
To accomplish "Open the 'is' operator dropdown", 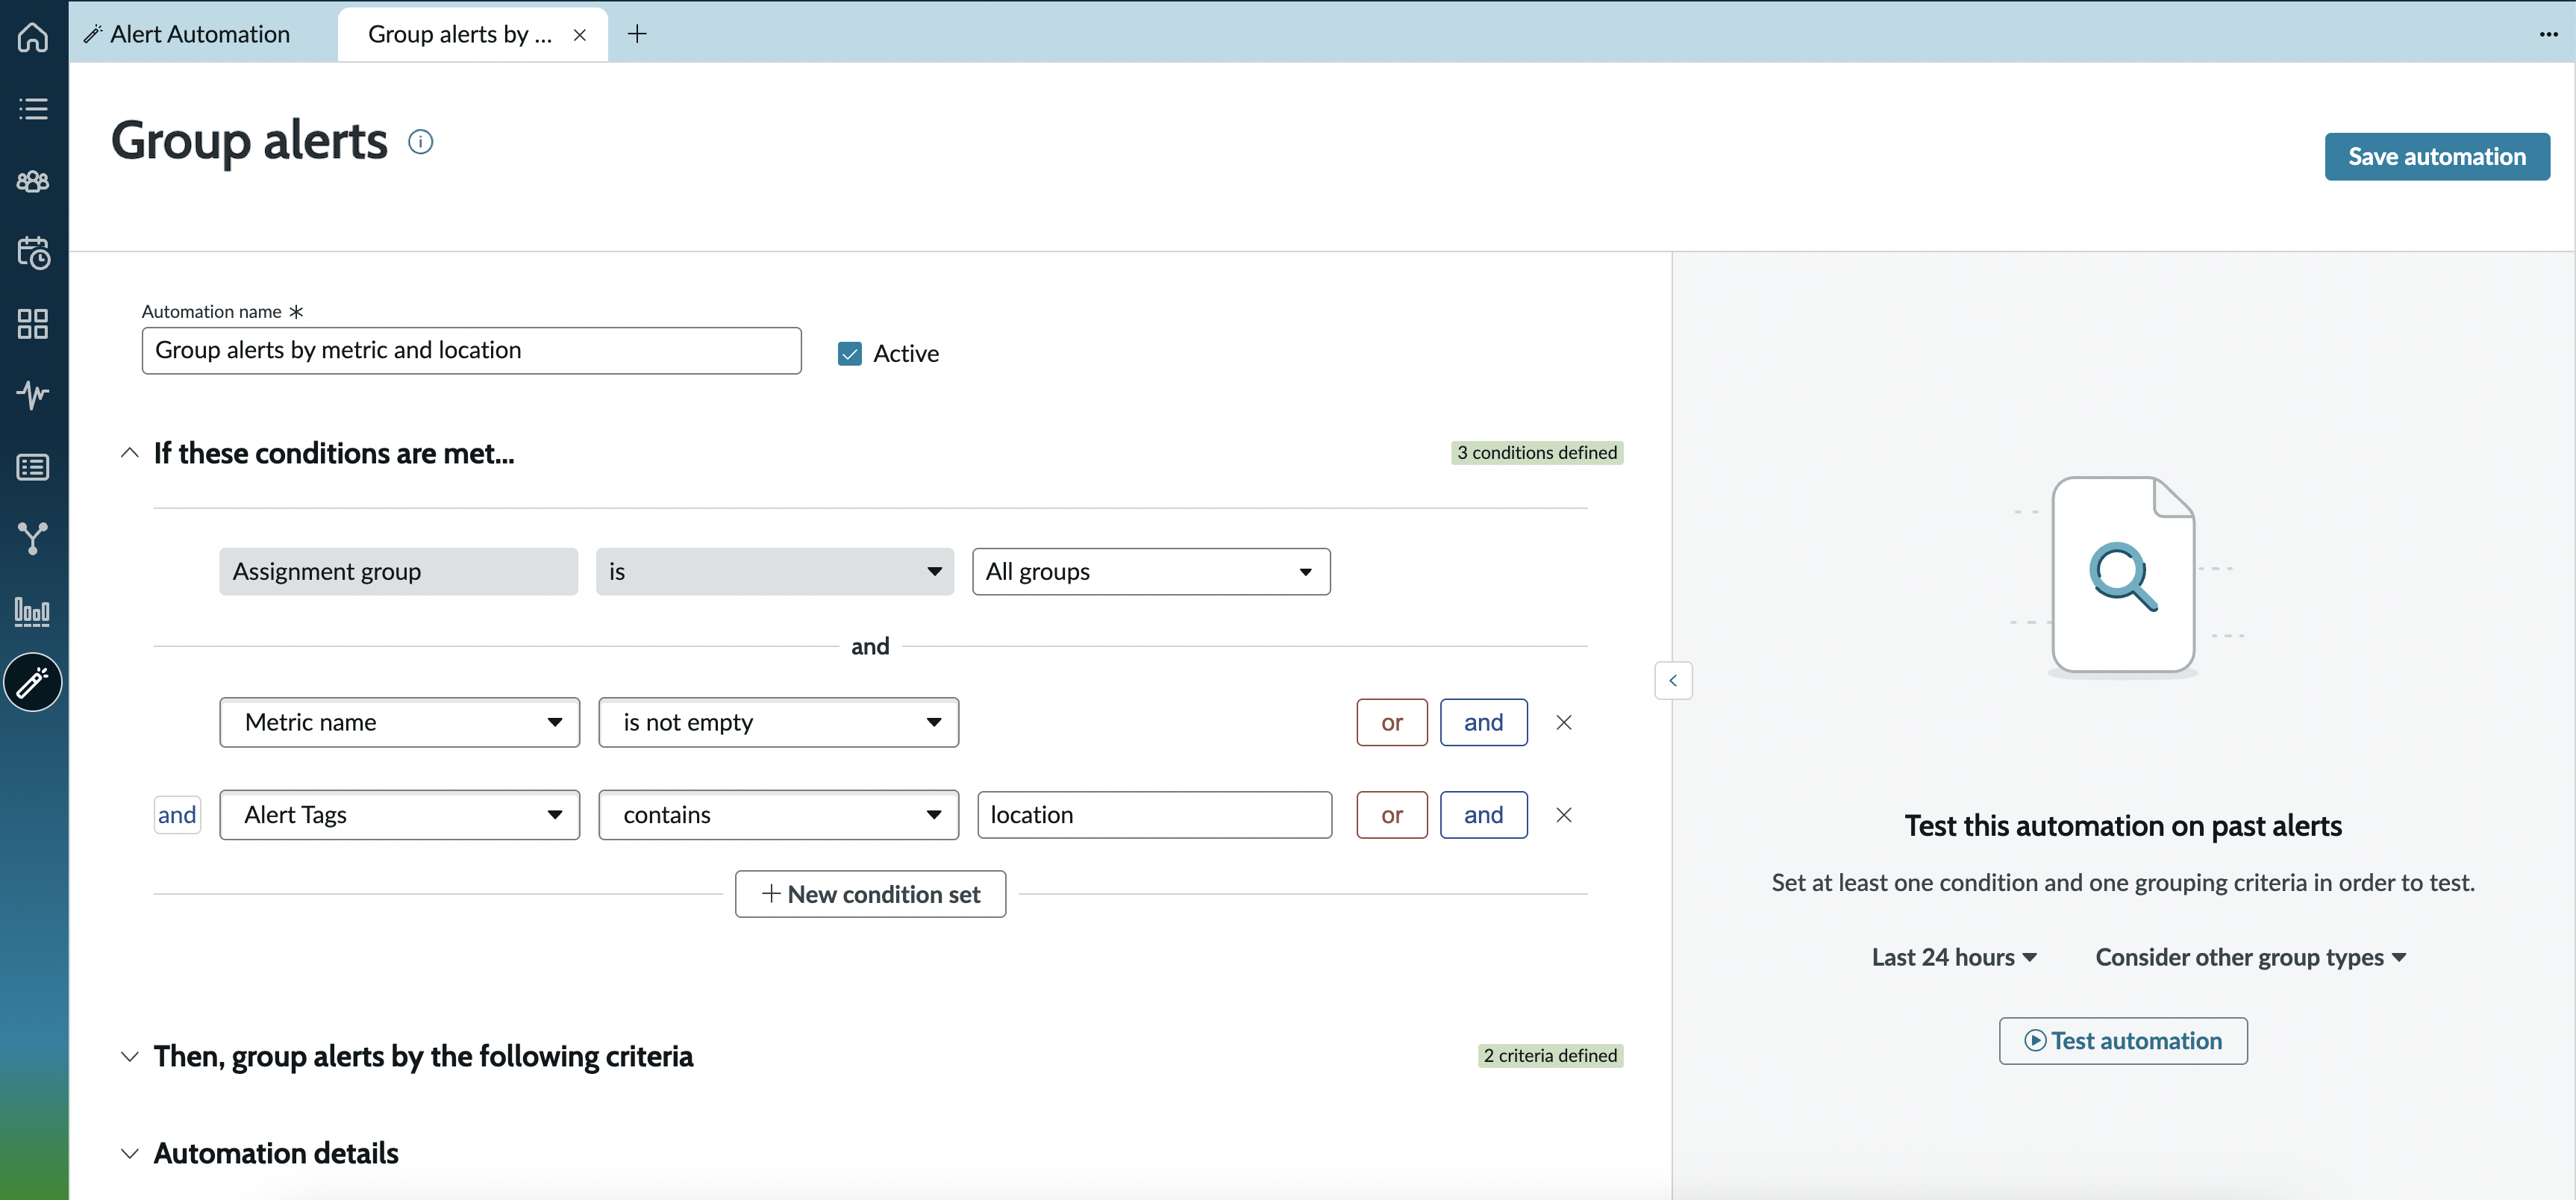I will 775,572.
